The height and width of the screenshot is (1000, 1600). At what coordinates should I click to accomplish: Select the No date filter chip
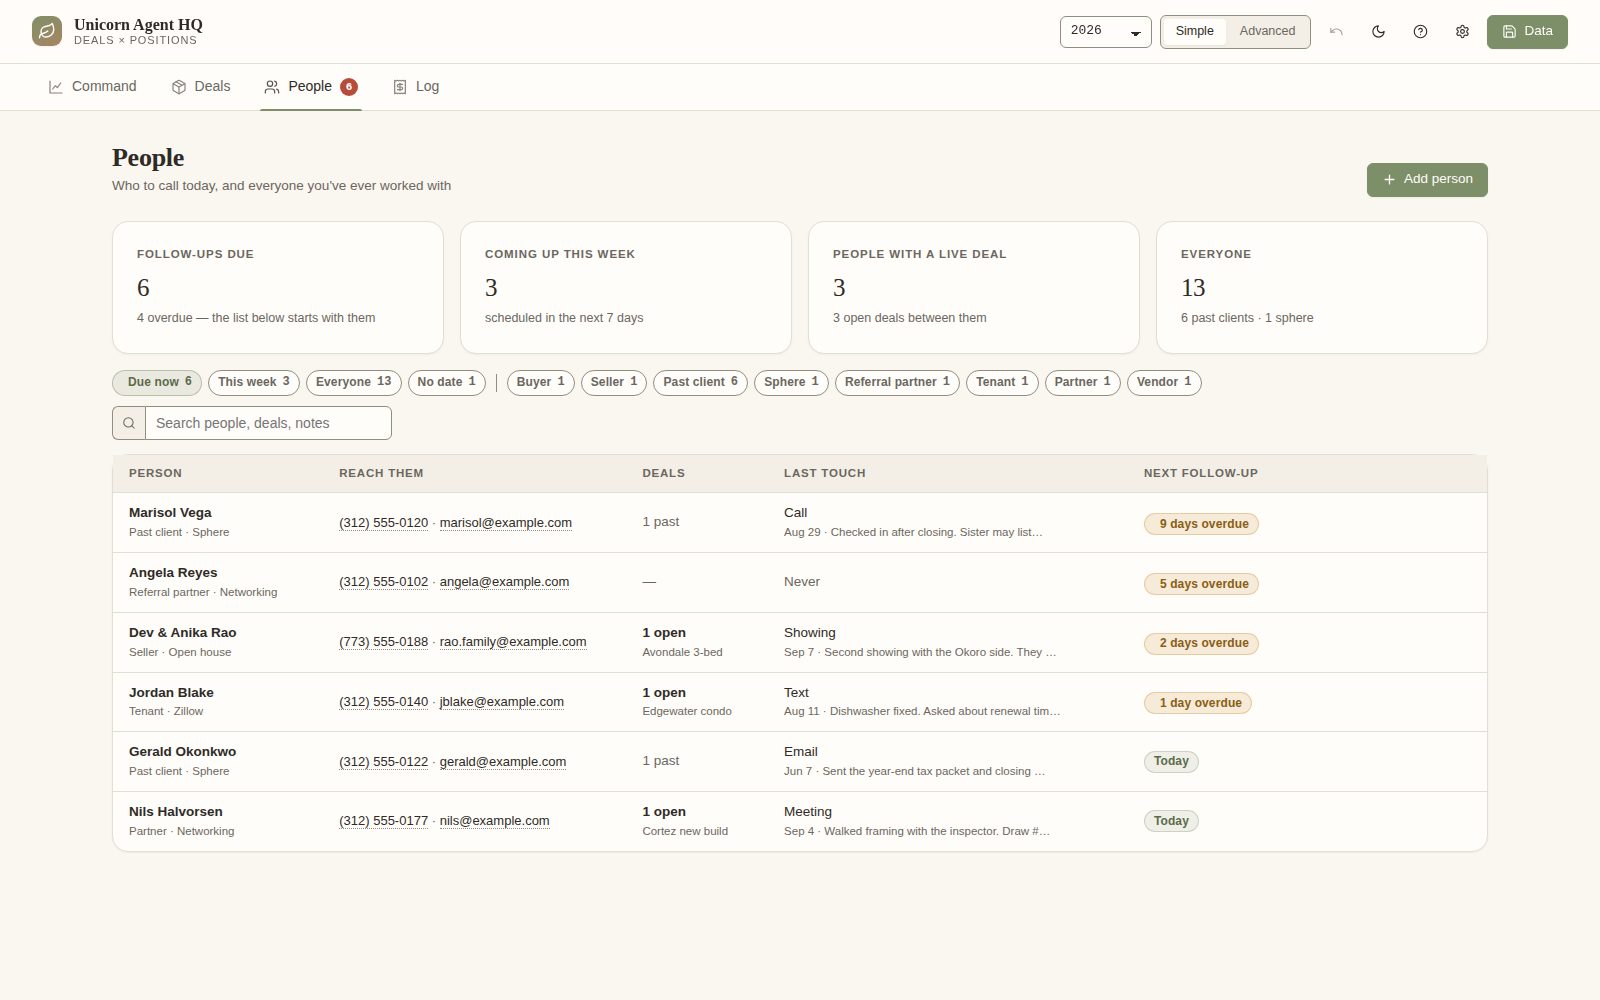pos(447,382)
